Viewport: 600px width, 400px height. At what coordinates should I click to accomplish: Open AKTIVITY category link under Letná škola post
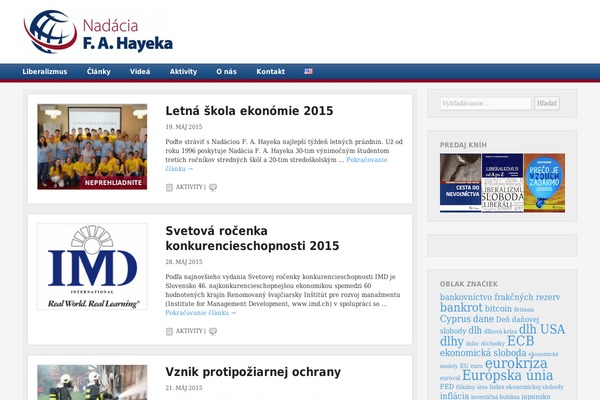click(x=189, y=187)
